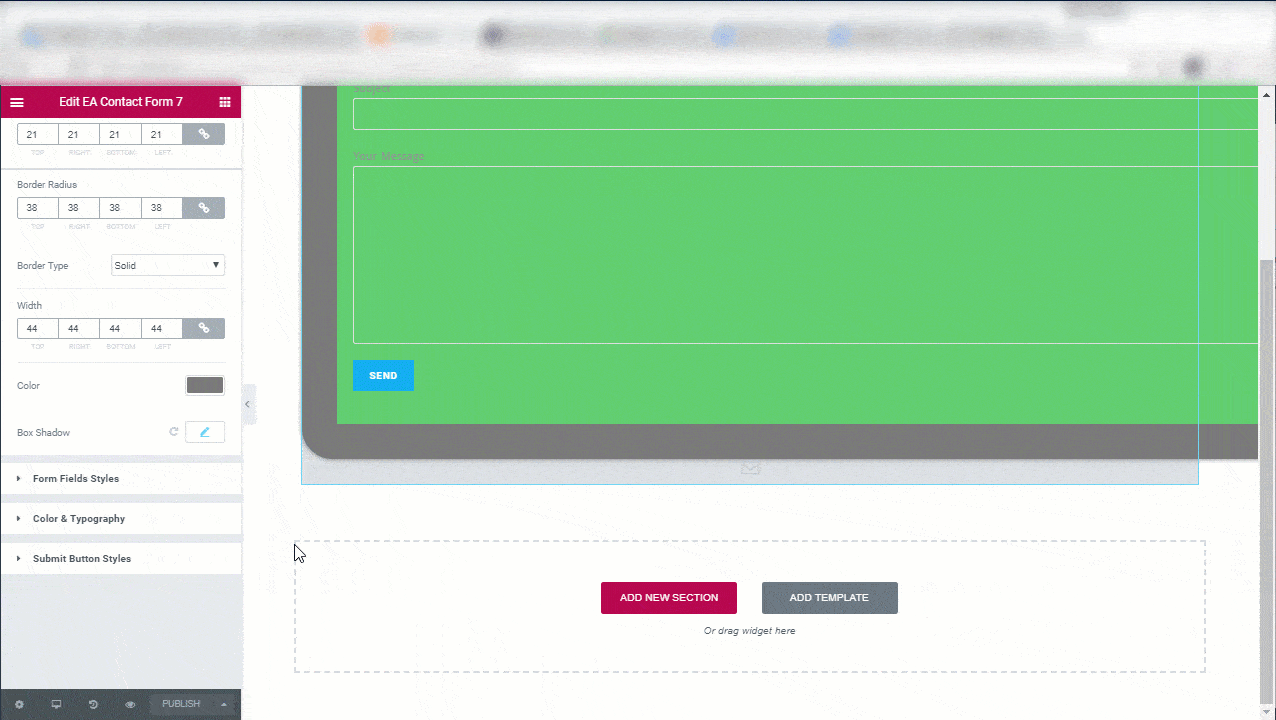This screenshot has width=1276, height=720.
Task: Collapse the editor panel with side arrow
Action: (x=248, y=404)
